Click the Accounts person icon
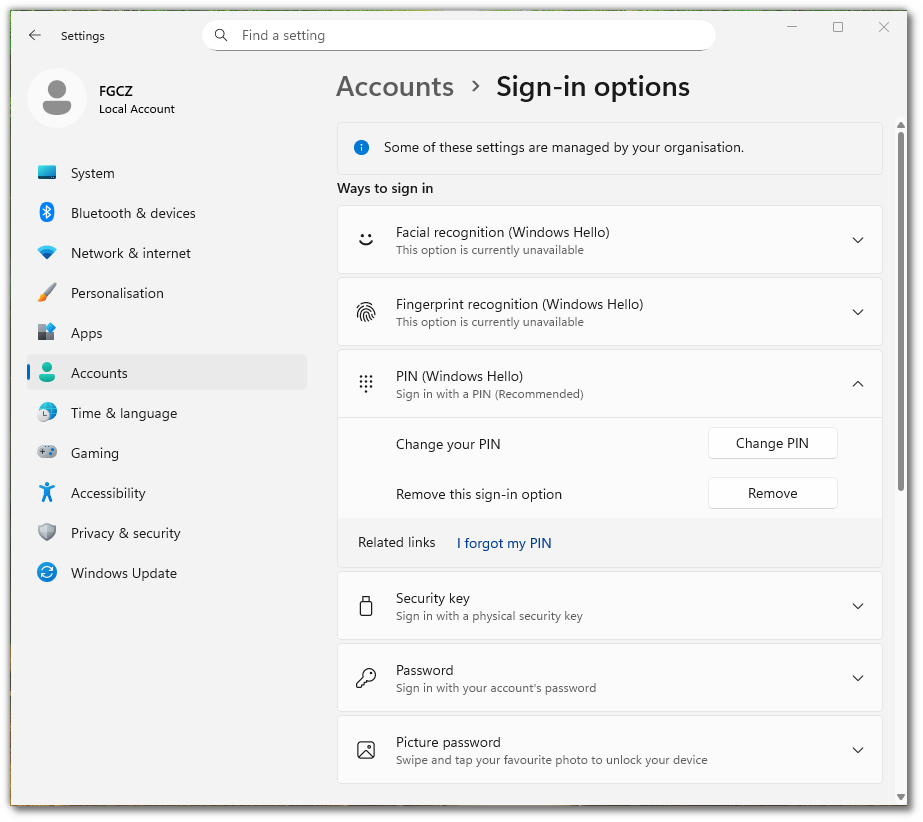923x822 pixels. [47, 373]
